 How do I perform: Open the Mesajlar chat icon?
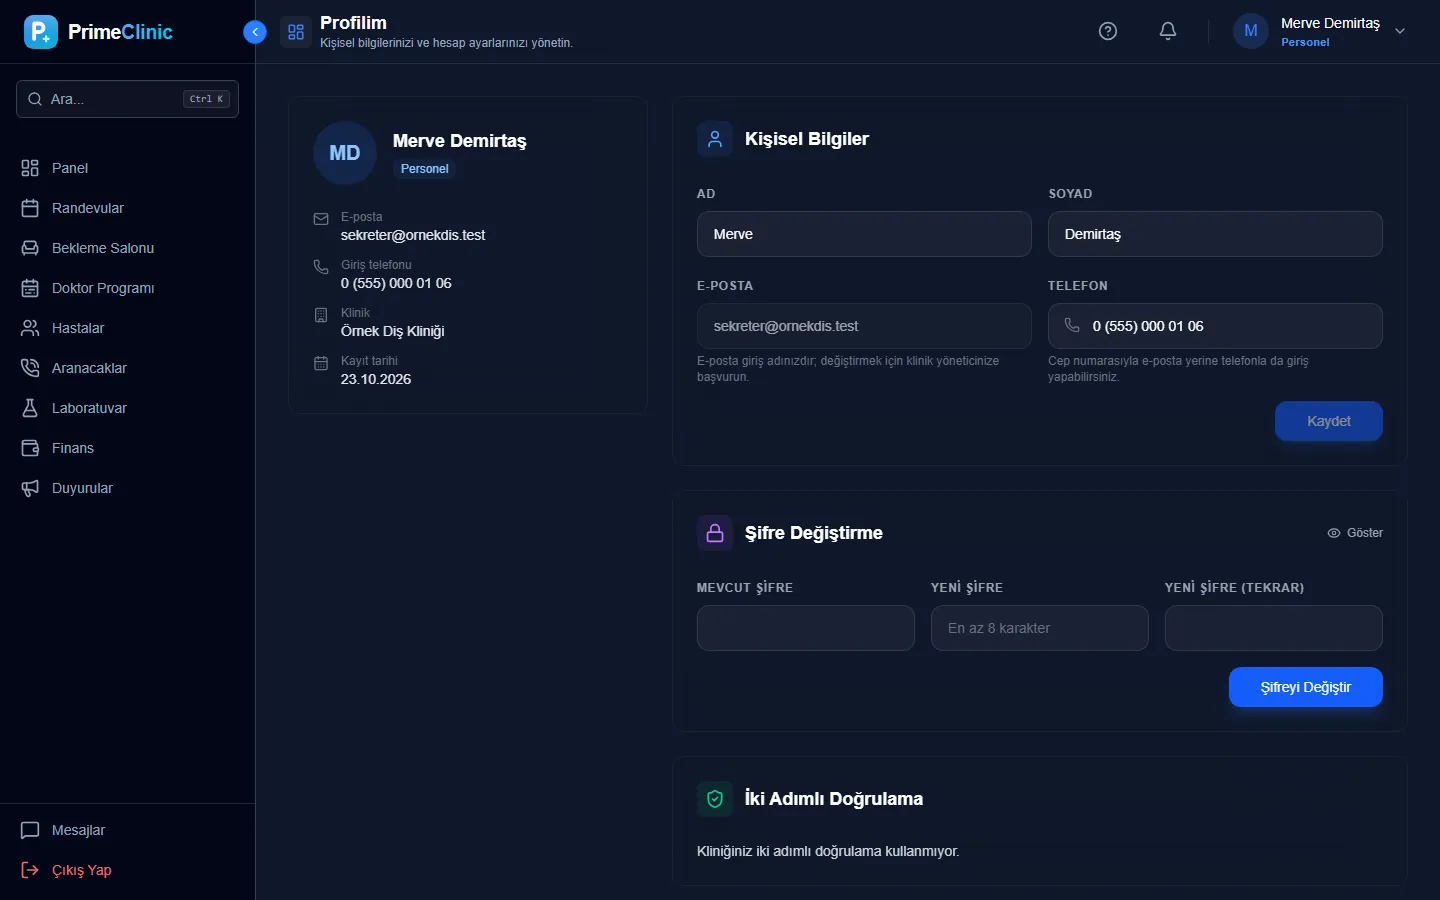pyautogui.click(x=30, y=830)
